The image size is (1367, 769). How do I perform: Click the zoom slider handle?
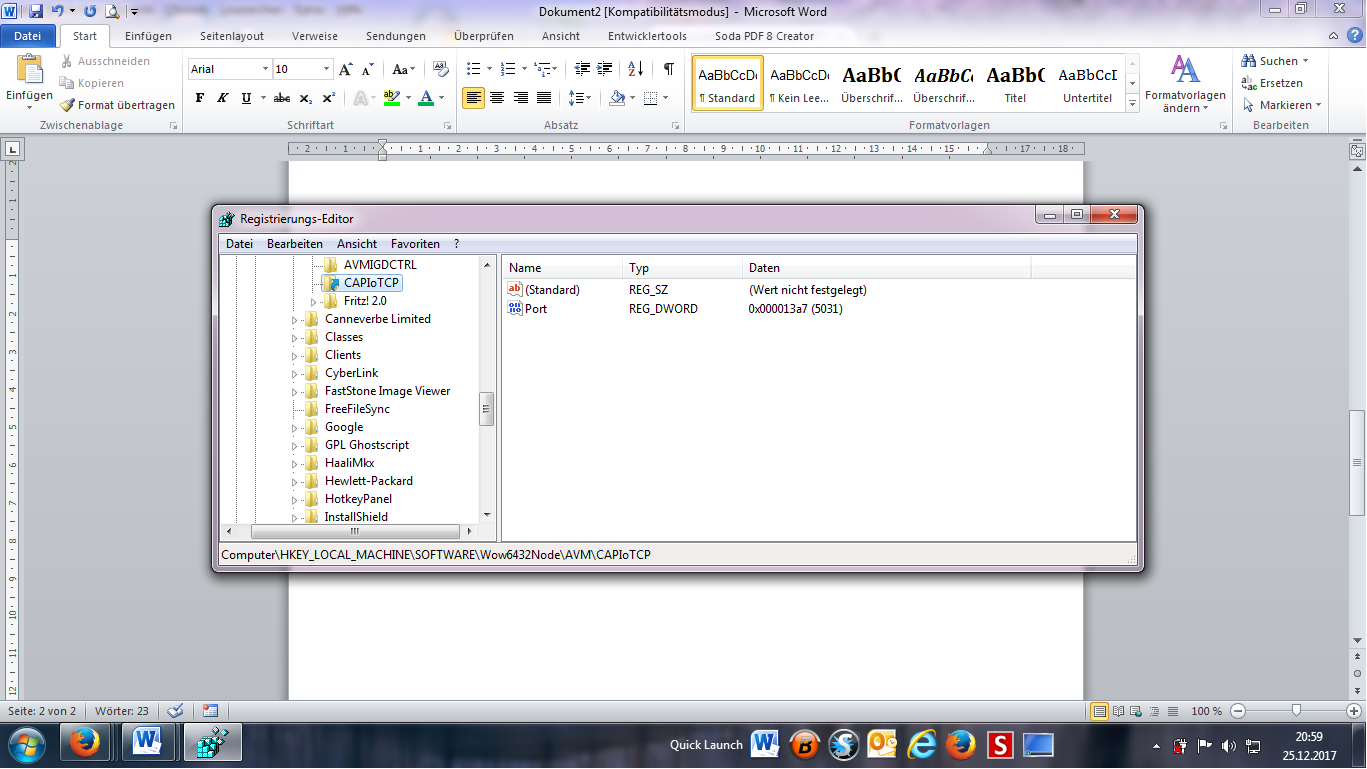point(1296,711)
